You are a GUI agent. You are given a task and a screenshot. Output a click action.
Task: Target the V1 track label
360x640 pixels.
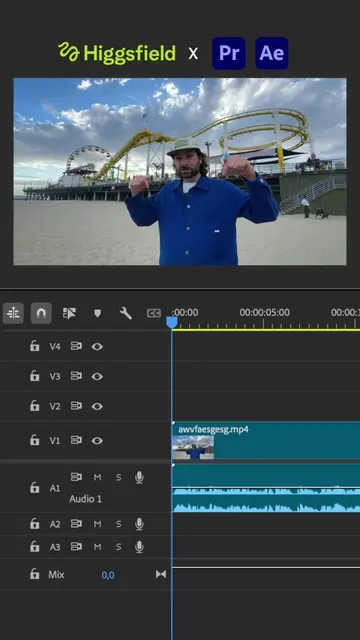[55, 440]
